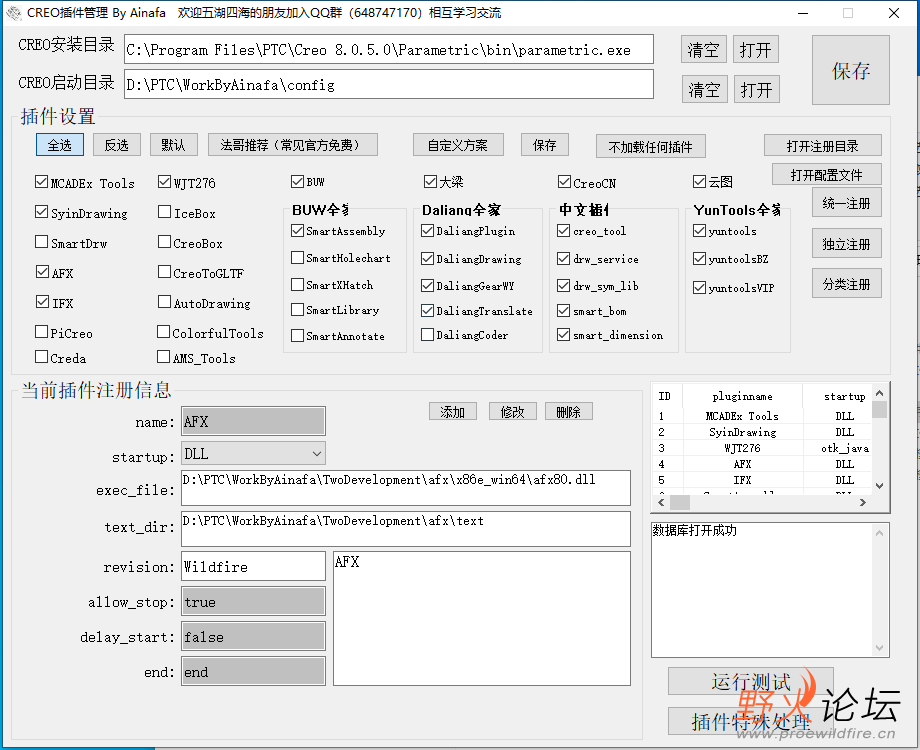Click the 统一注册 button
This screenshot has height=750, width=920.
coord(846,203)
